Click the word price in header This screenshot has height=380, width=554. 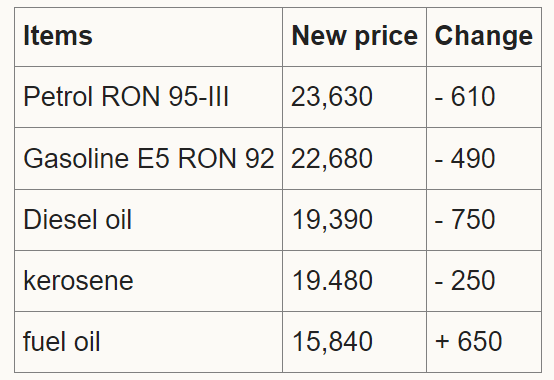386,37
